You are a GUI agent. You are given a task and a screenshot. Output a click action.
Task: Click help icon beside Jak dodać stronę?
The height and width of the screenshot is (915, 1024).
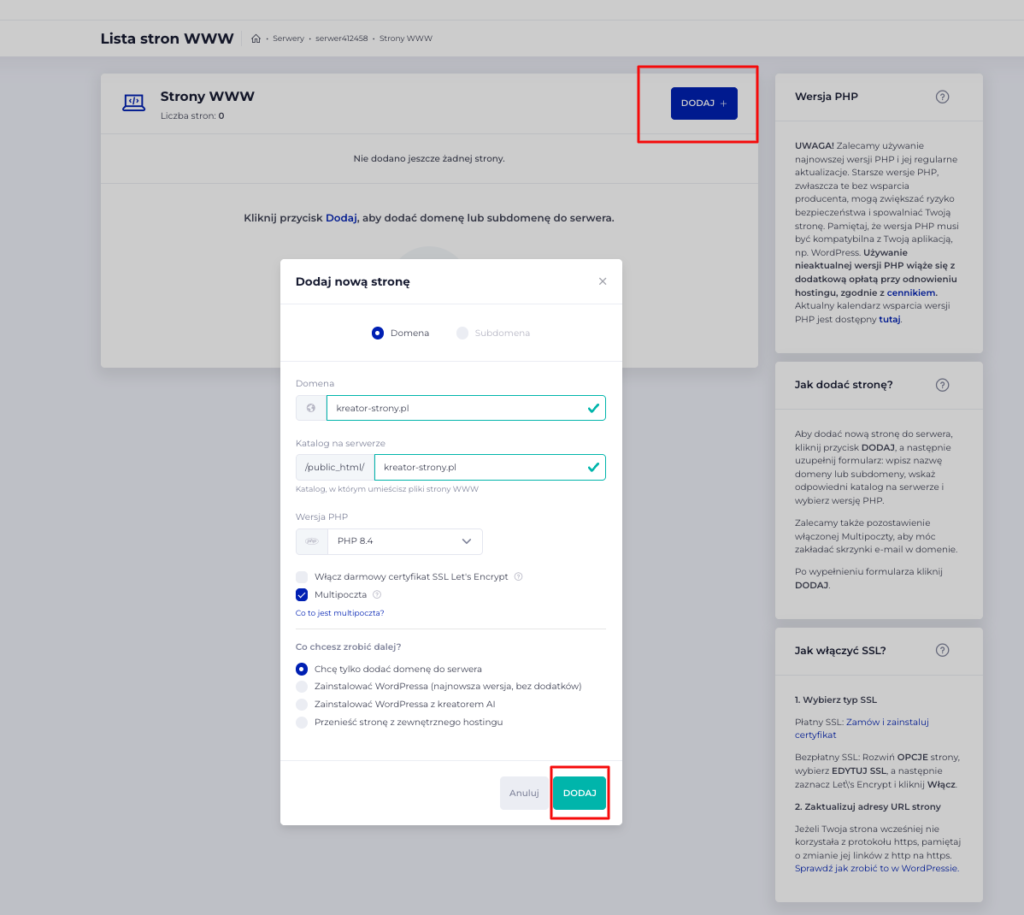[x=942, y=385]
